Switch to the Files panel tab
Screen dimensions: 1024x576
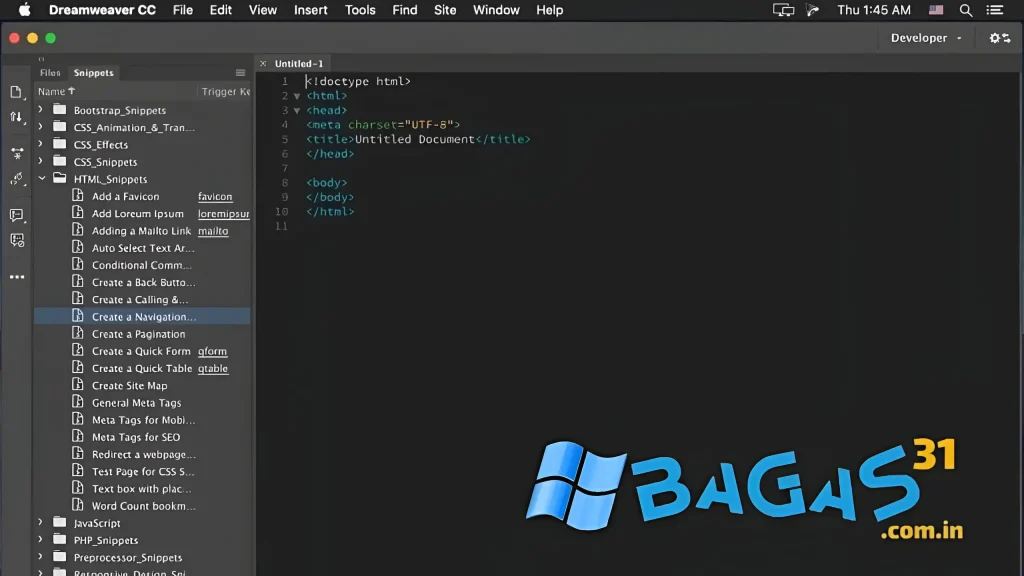point(50,72)
